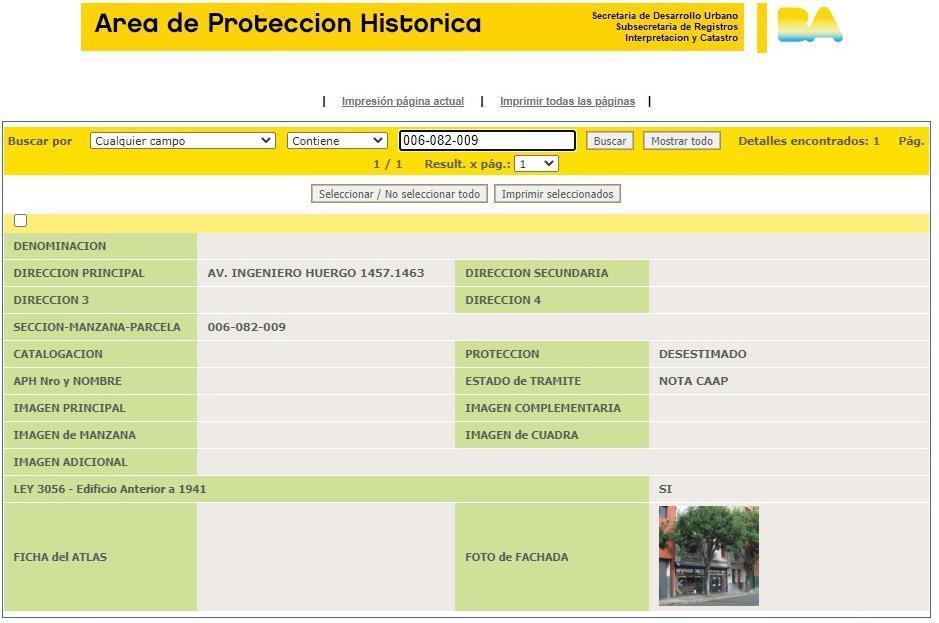
Task: Open 'Impresión página actual' link
Action: click(402, 101)
